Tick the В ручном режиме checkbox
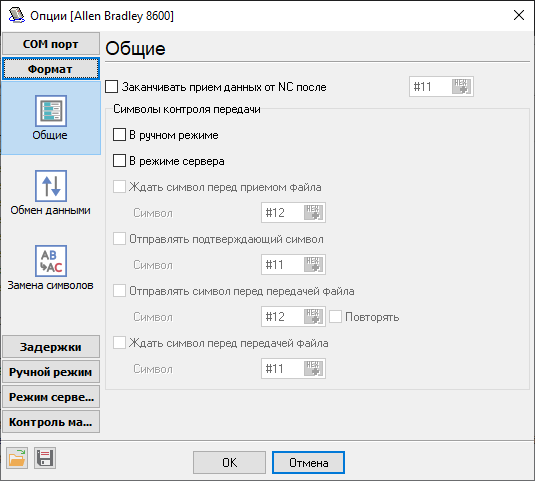This screenshot has width=535, height=481. tap(119, 135)
